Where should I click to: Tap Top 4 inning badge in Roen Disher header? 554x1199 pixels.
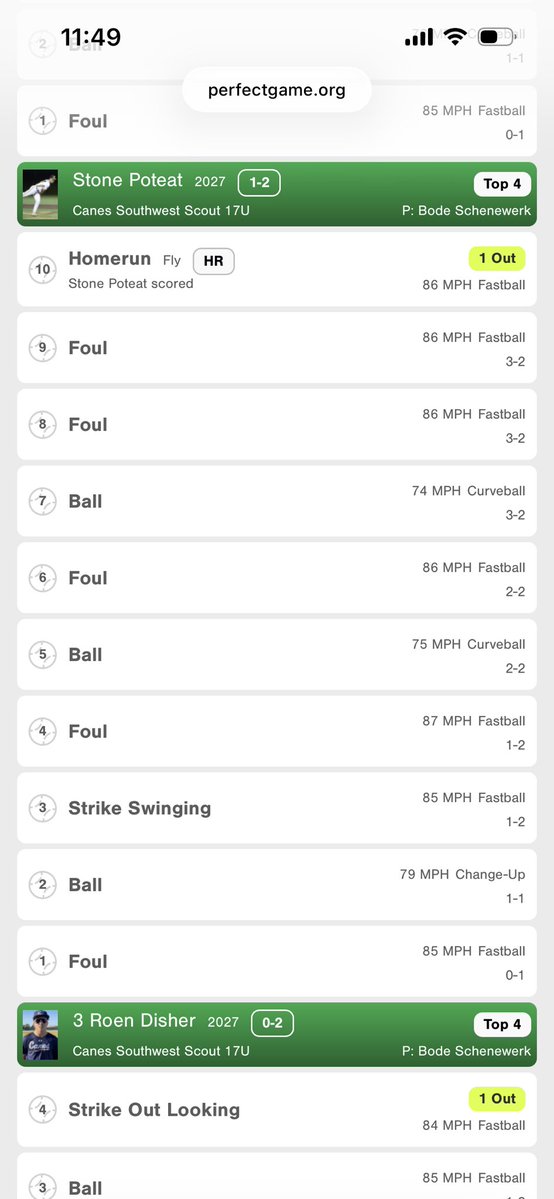coord(502,1024)
